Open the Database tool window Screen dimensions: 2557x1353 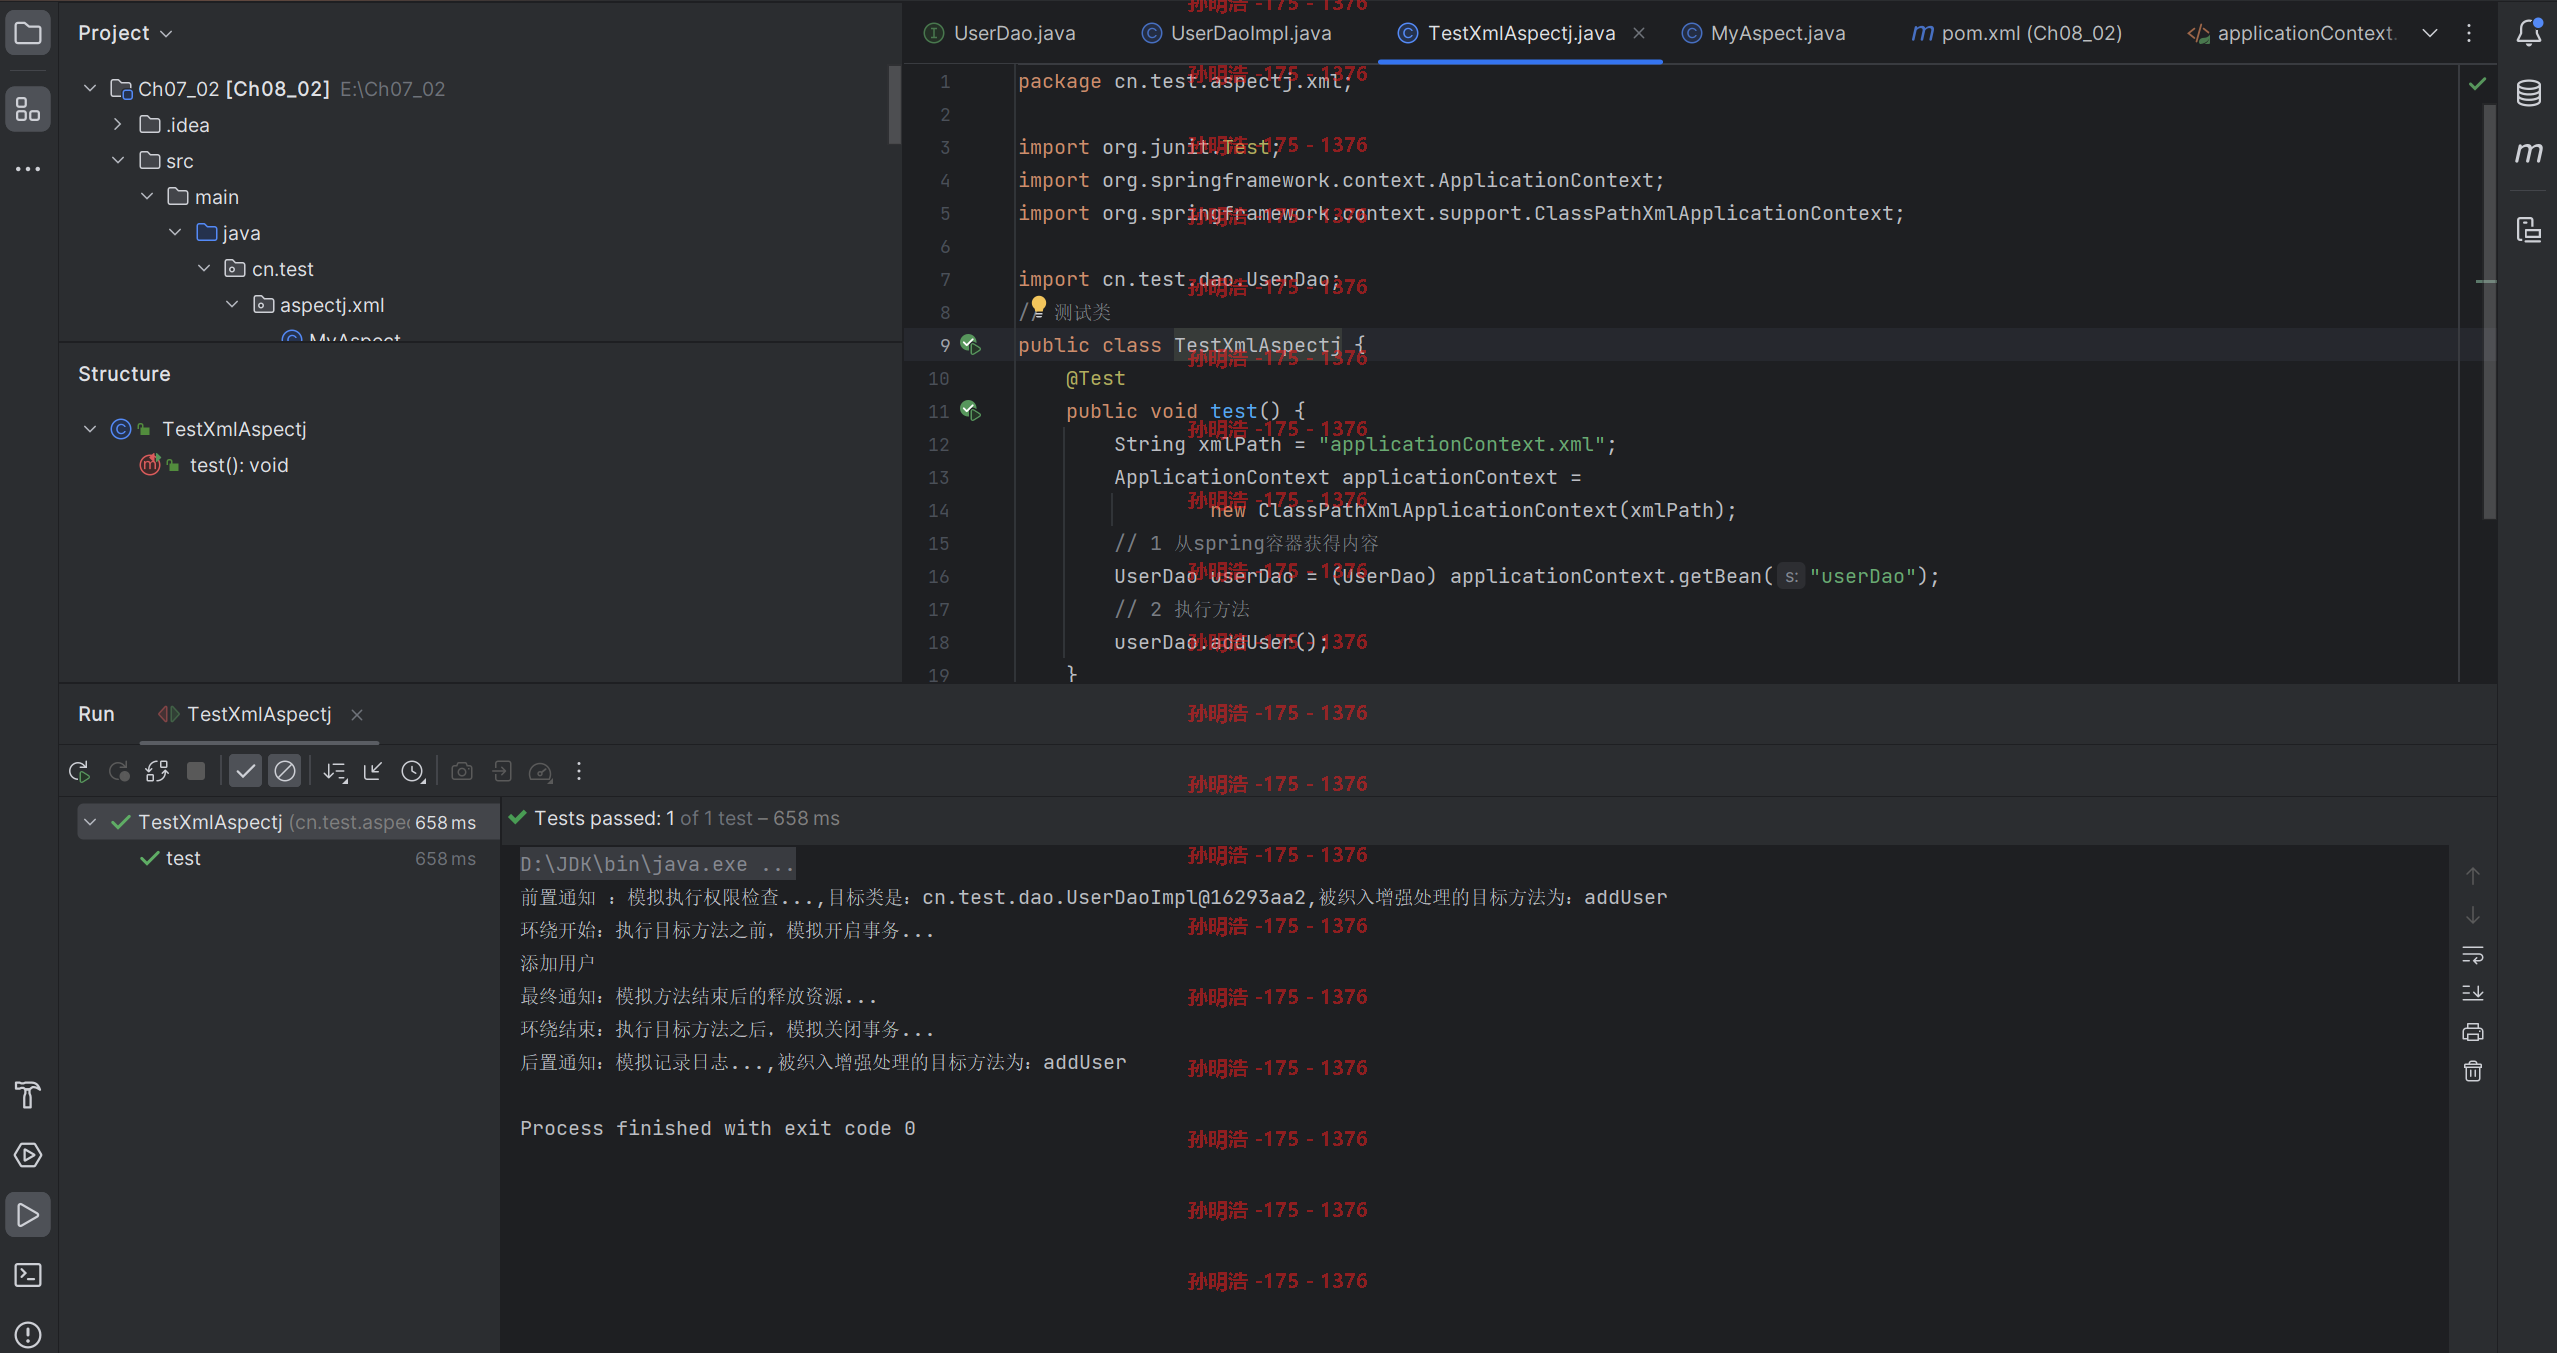[x=2528, y=93]
